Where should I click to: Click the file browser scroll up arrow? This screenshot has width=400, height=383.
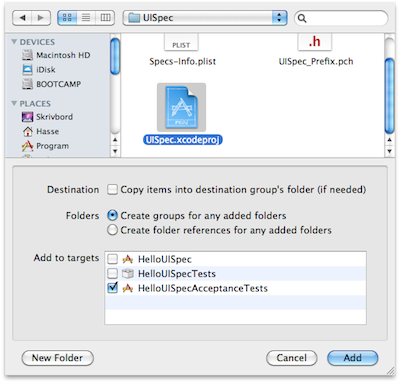[x=389, y=140]
